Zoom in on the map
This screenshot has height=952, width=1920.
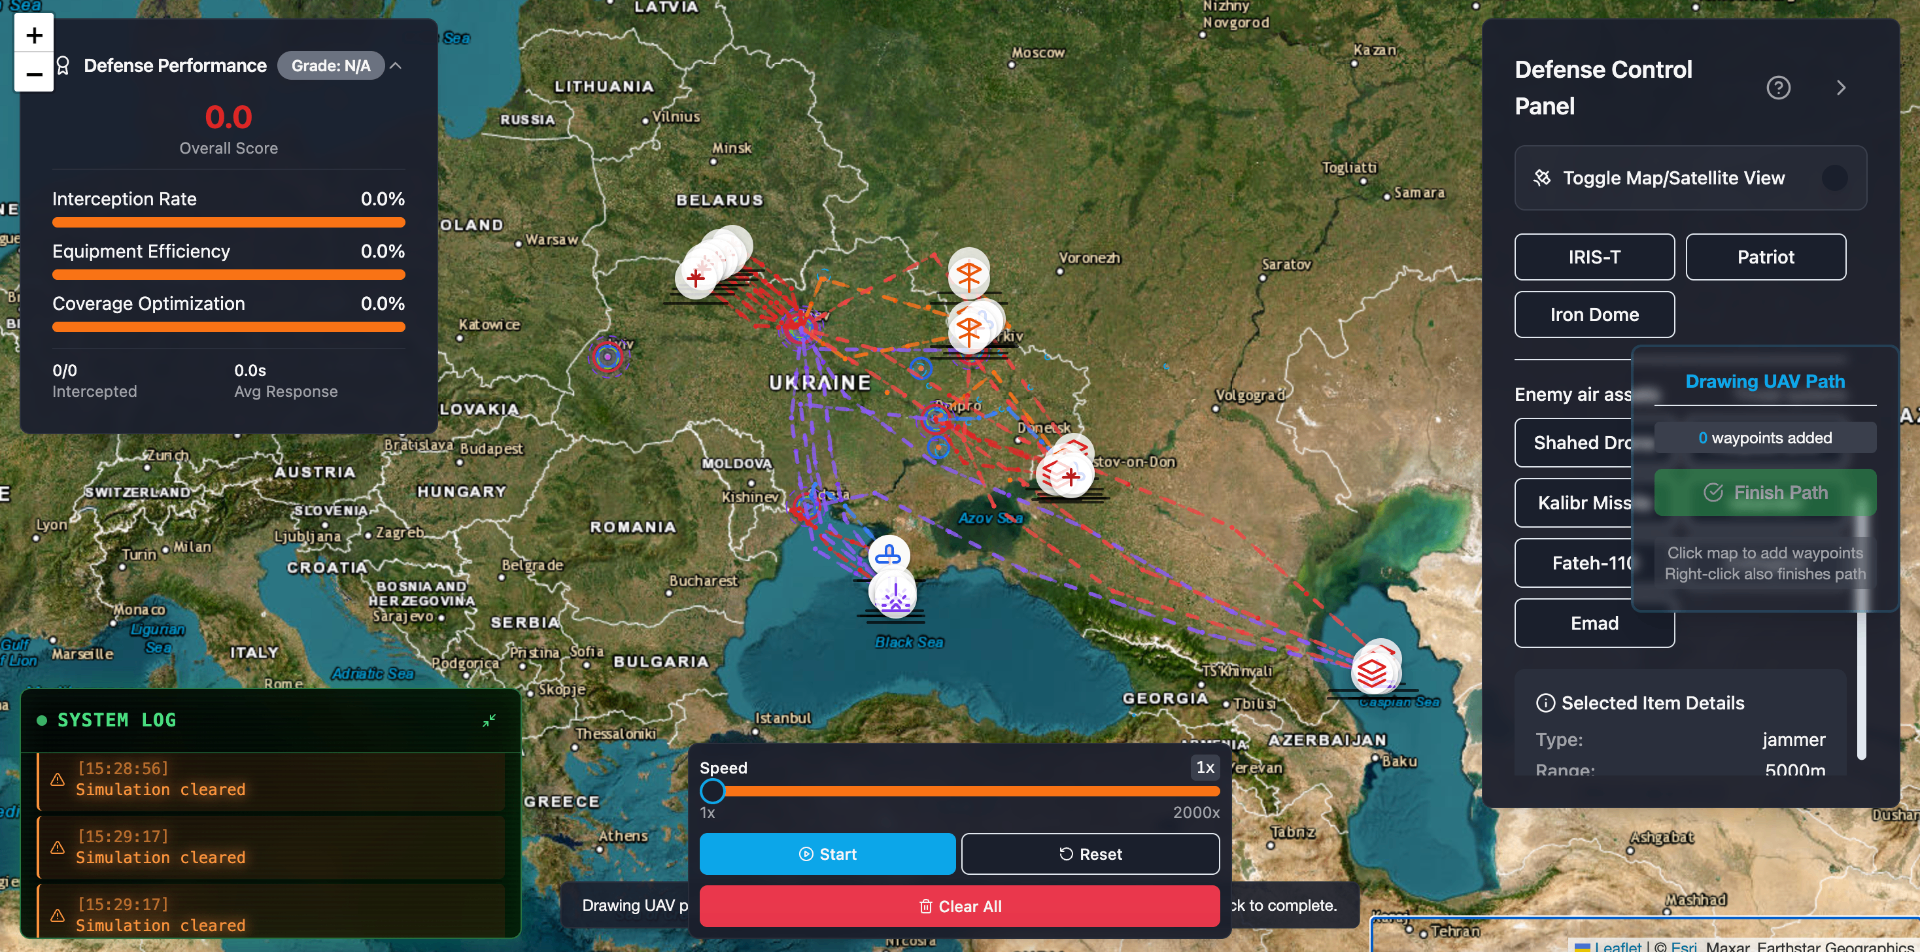(x=34, y=36)
